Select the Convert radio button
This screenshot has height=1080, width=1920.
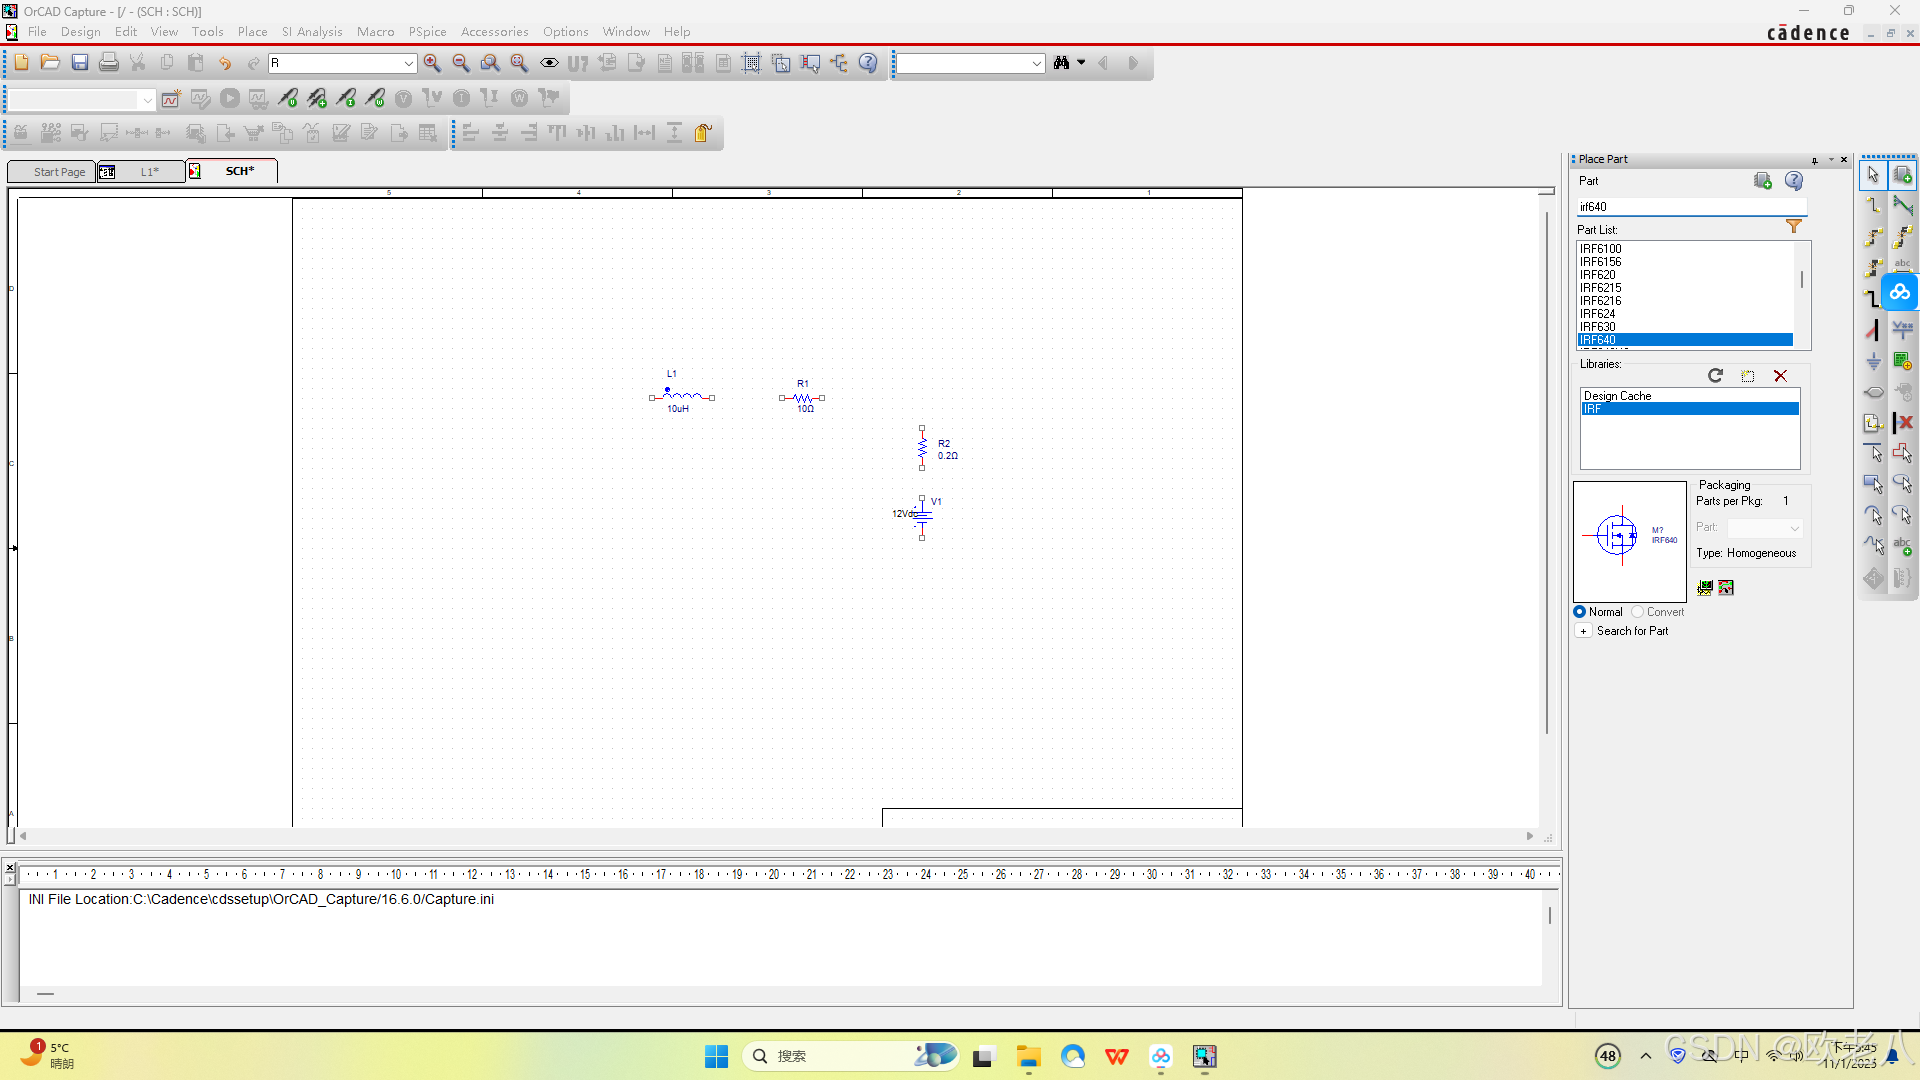(1638, 612)
